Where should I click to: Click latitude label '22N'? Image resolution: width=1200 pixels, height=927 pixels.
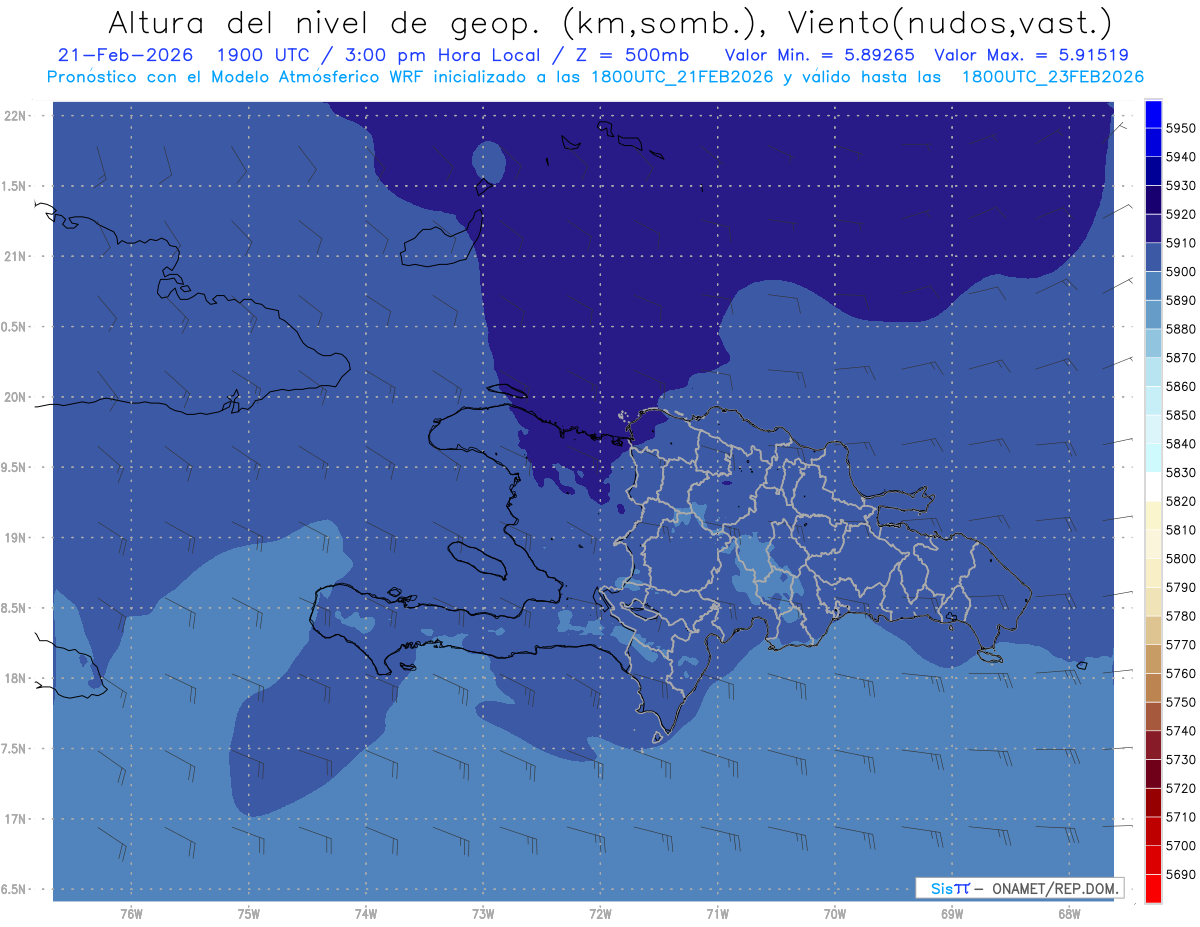[x=17, y=115]
